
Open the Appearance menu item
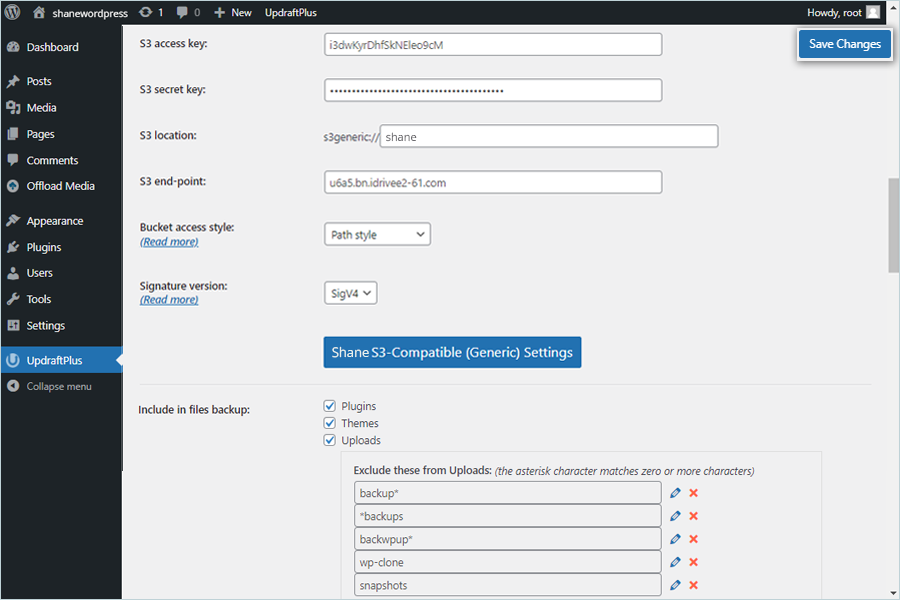coord(61,221)
